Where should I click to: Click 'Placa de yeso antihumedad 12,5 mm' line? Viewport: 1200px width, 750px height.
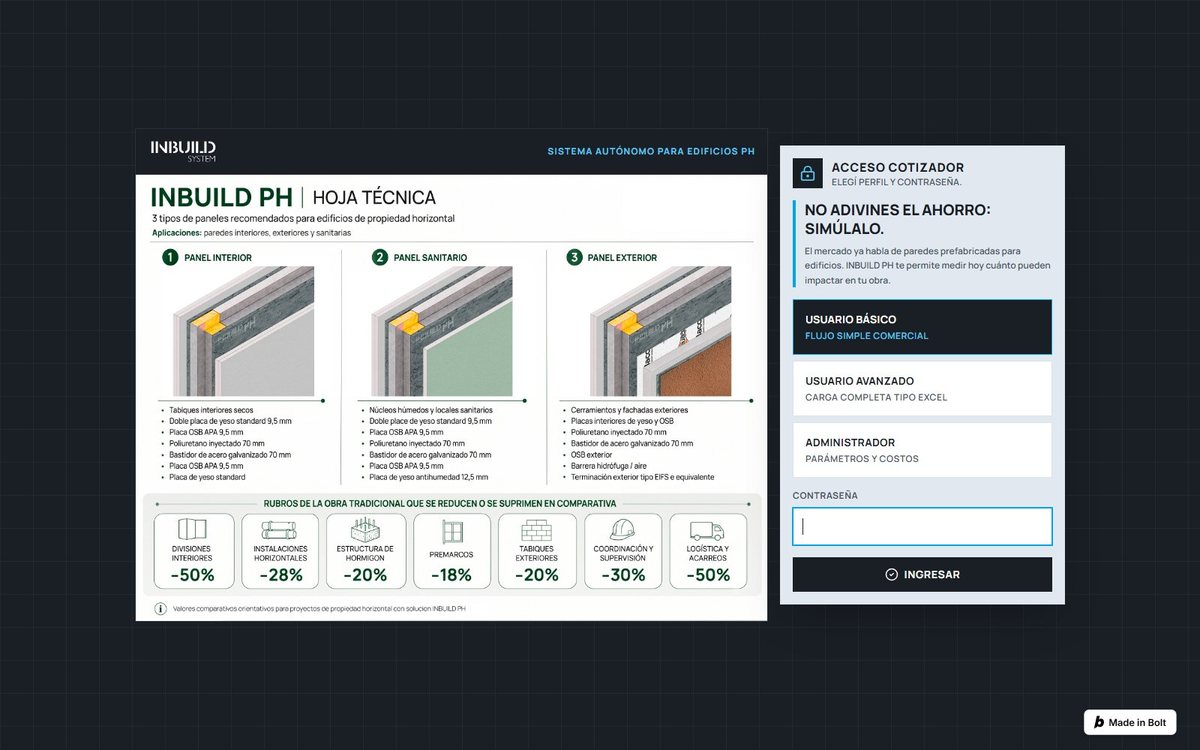(429, 477)
